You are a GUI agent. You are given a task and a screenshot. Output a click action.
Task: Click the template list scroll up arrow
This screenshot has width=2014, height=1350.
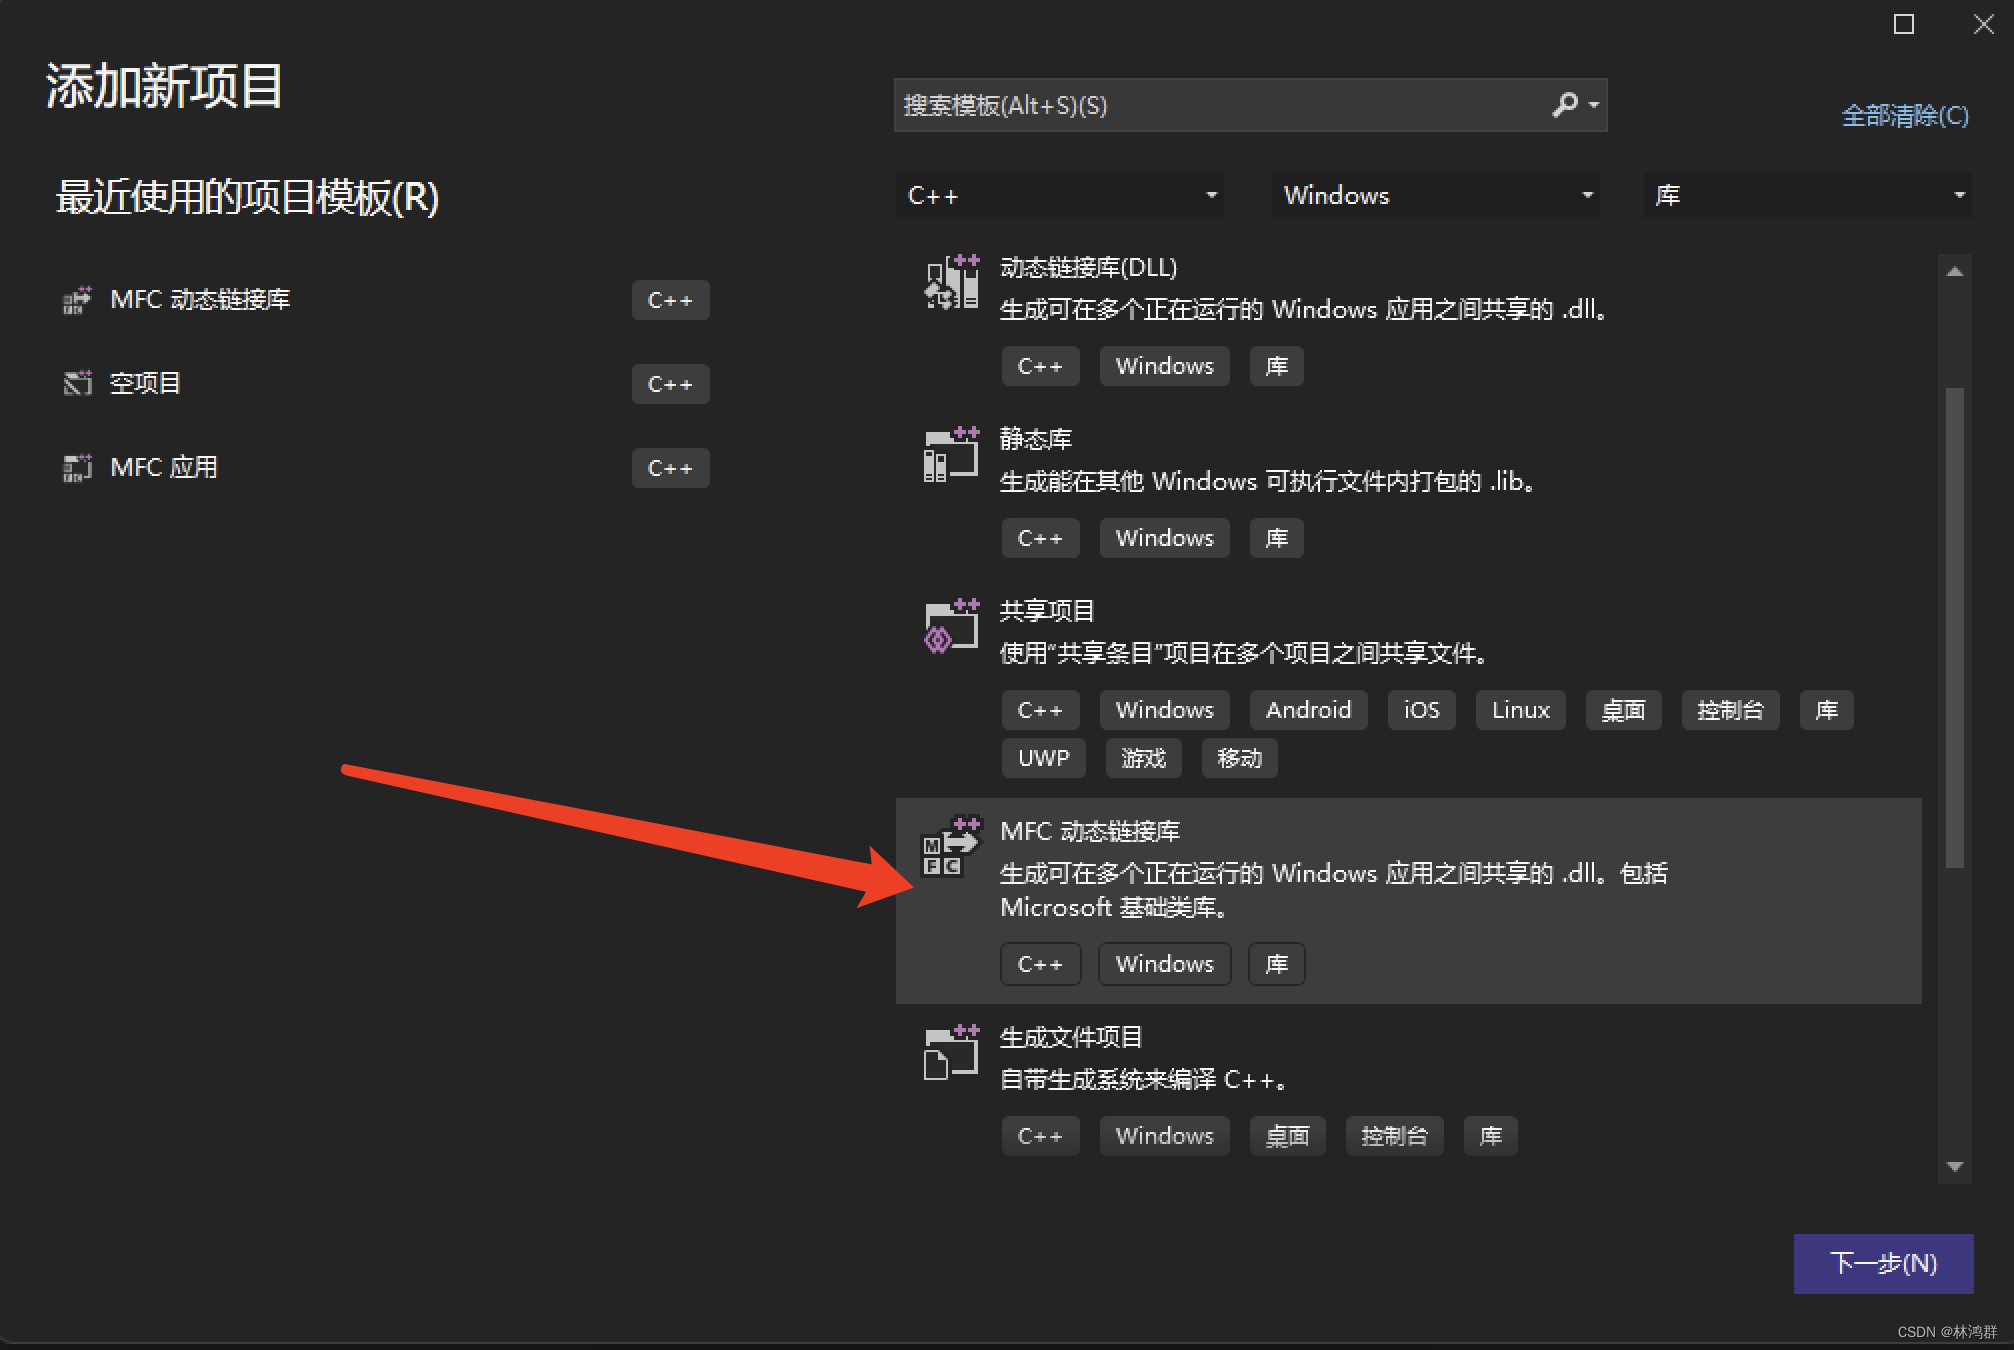(1955, 271)
